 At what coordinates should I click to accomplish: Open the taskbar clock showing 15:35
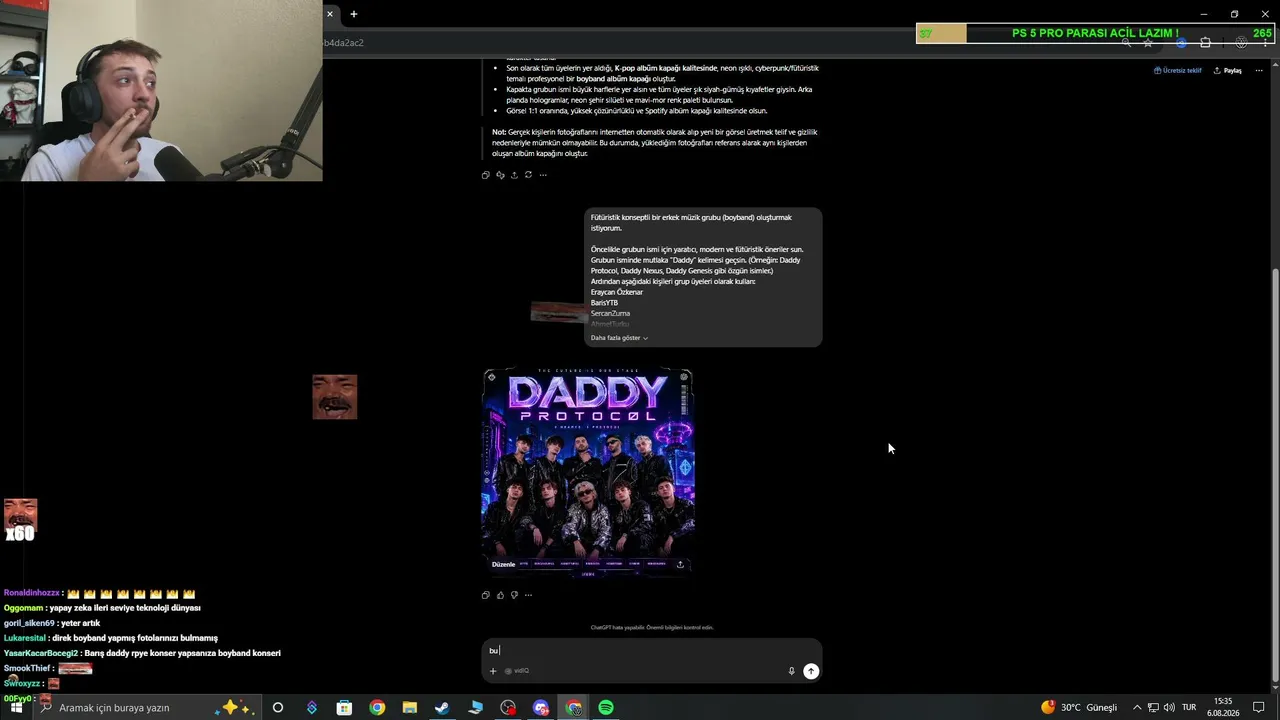(x=1223, y=707)
